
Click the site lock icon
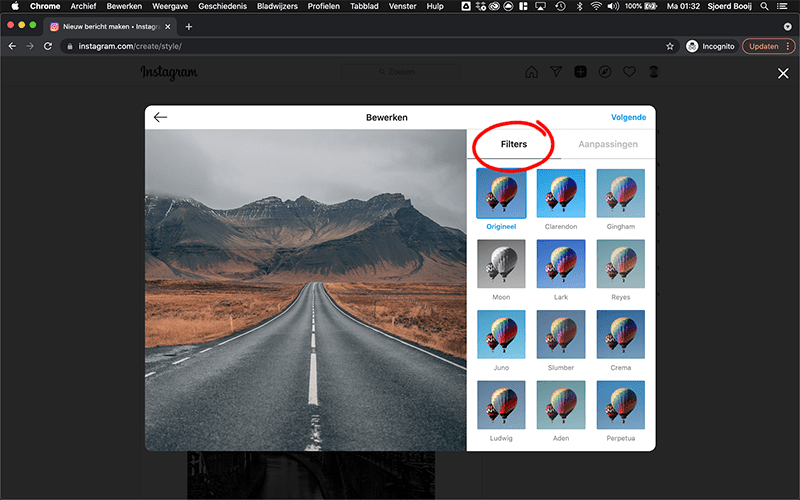pos(70,46)
